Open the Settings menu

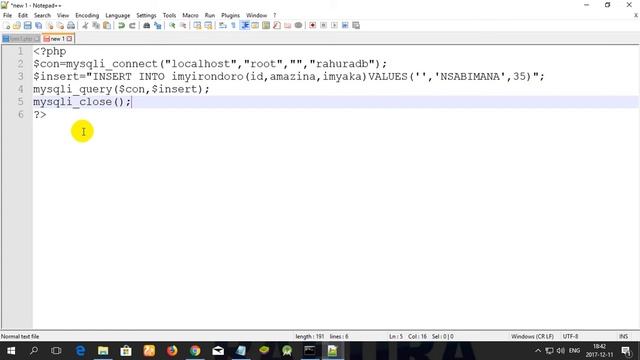tap(146, 15)
